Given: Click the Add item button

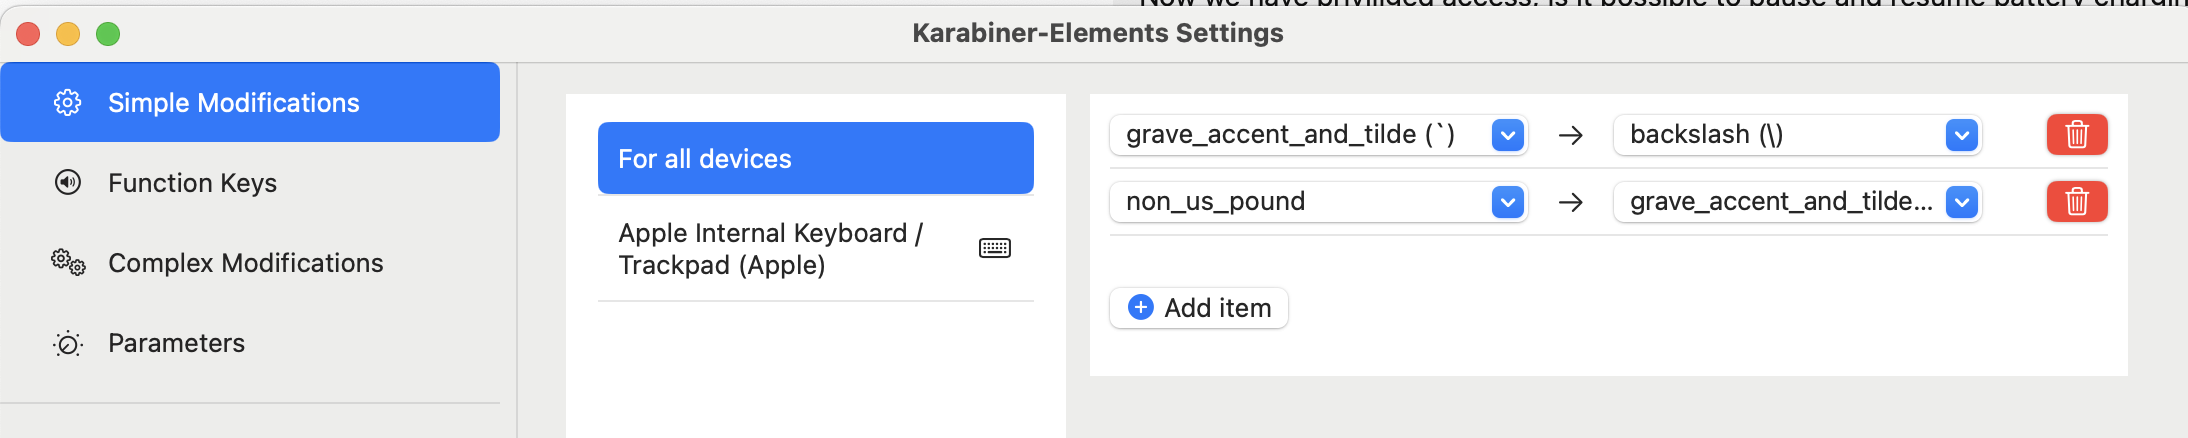Looking at the screenshot, I should tap(1199, 308).
